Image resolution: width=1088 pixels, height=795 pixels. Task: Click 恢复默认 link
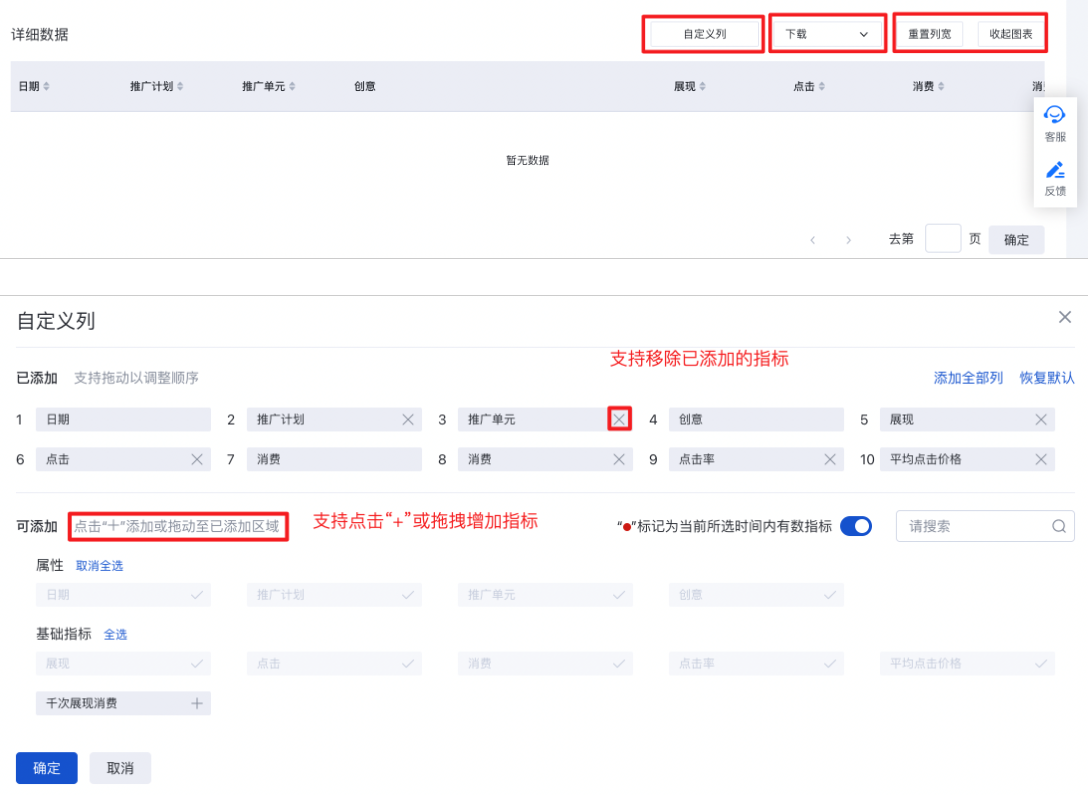point(1046,378)
